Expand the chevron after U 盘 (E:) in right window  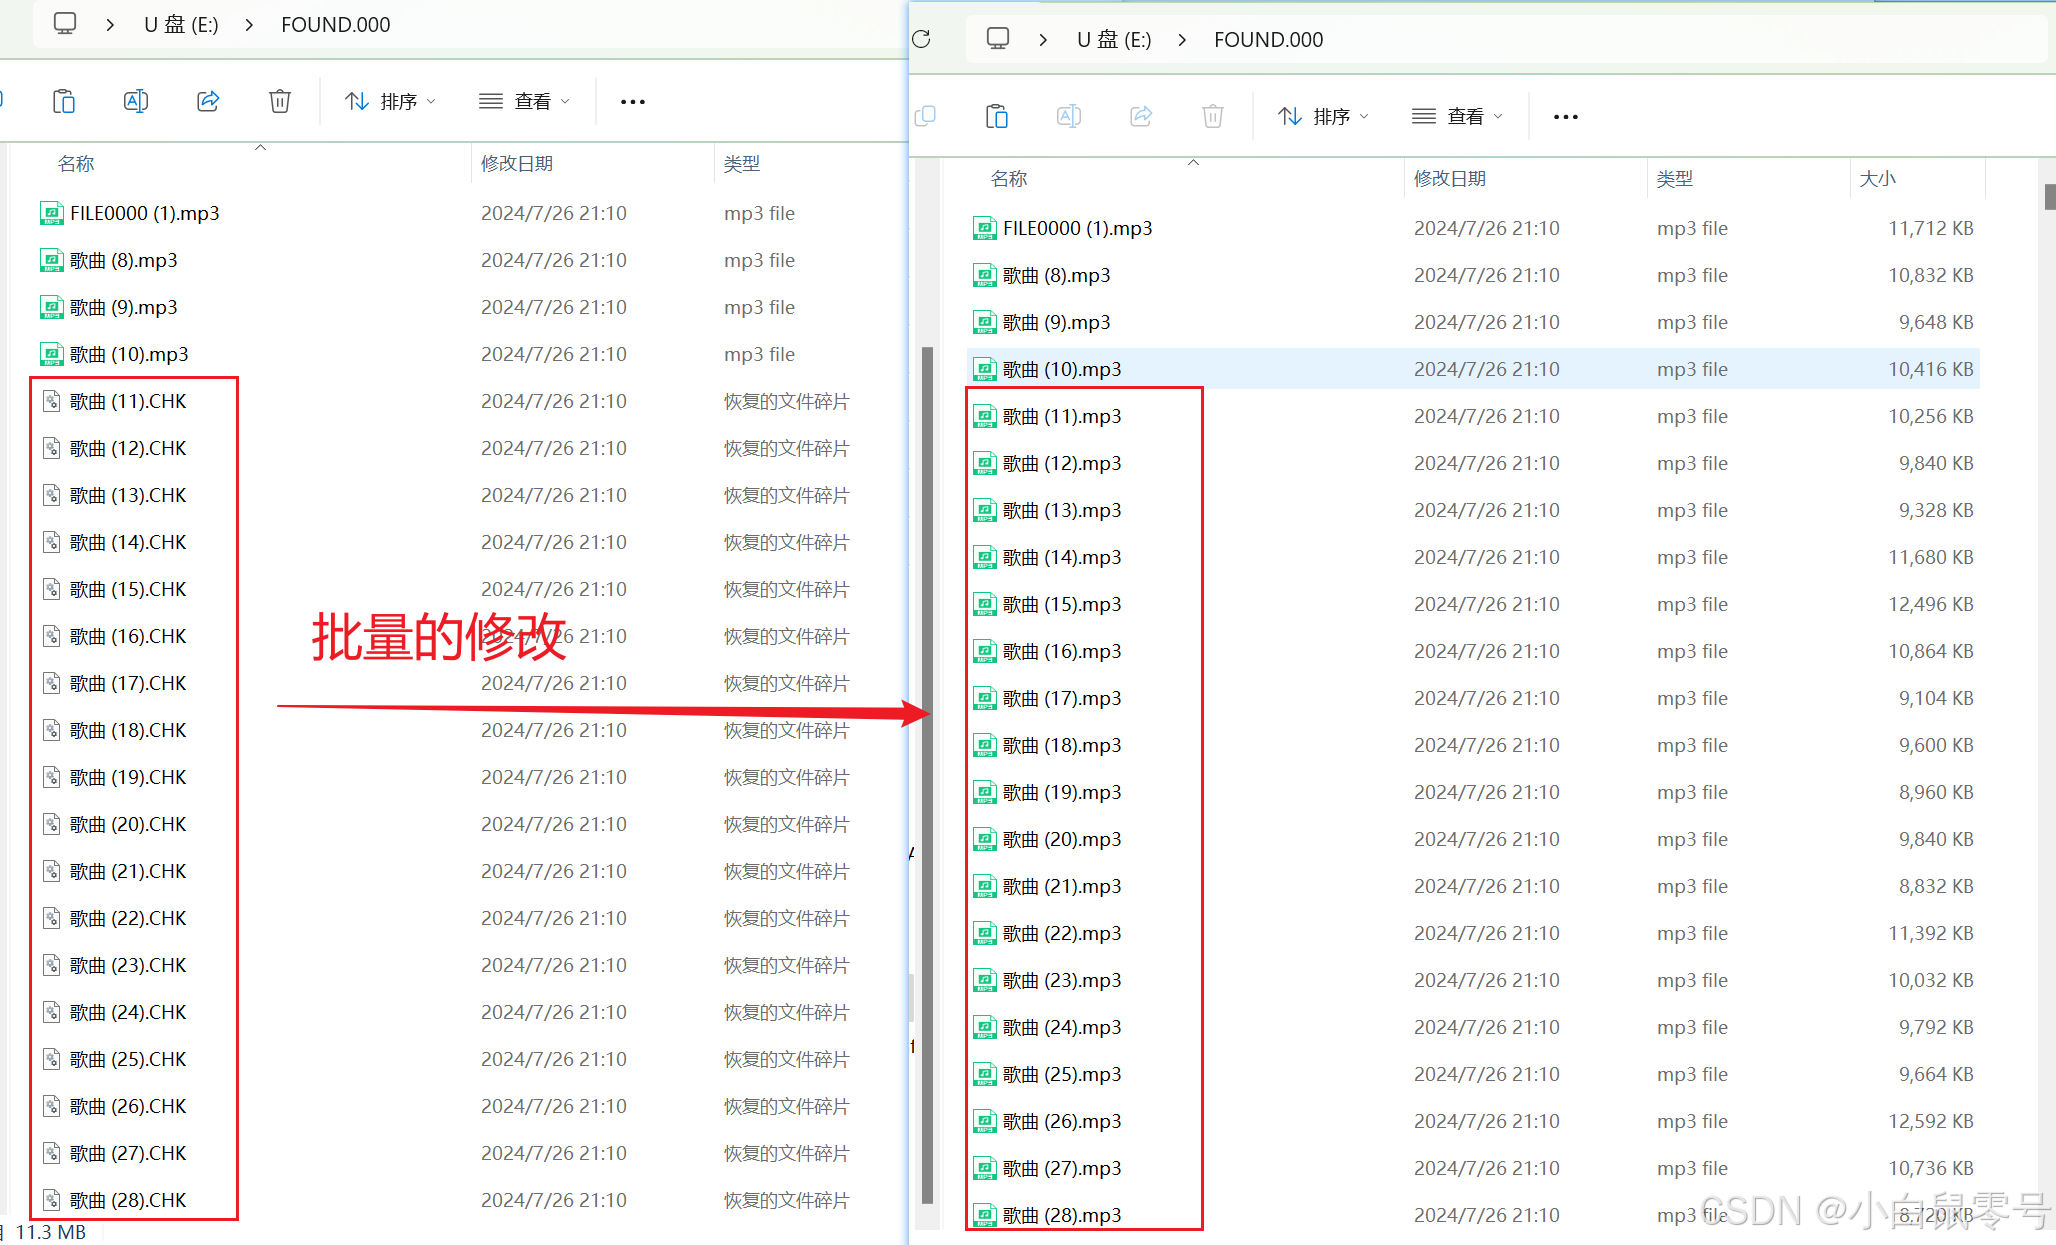[1182, 40]
